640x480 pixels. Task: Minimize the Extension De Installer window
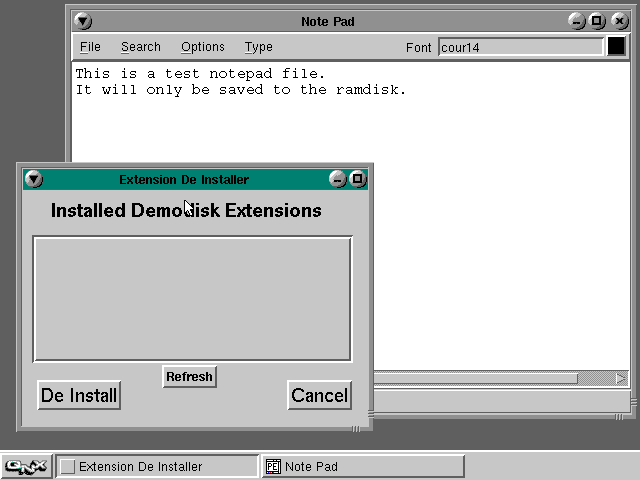[338, 179]
